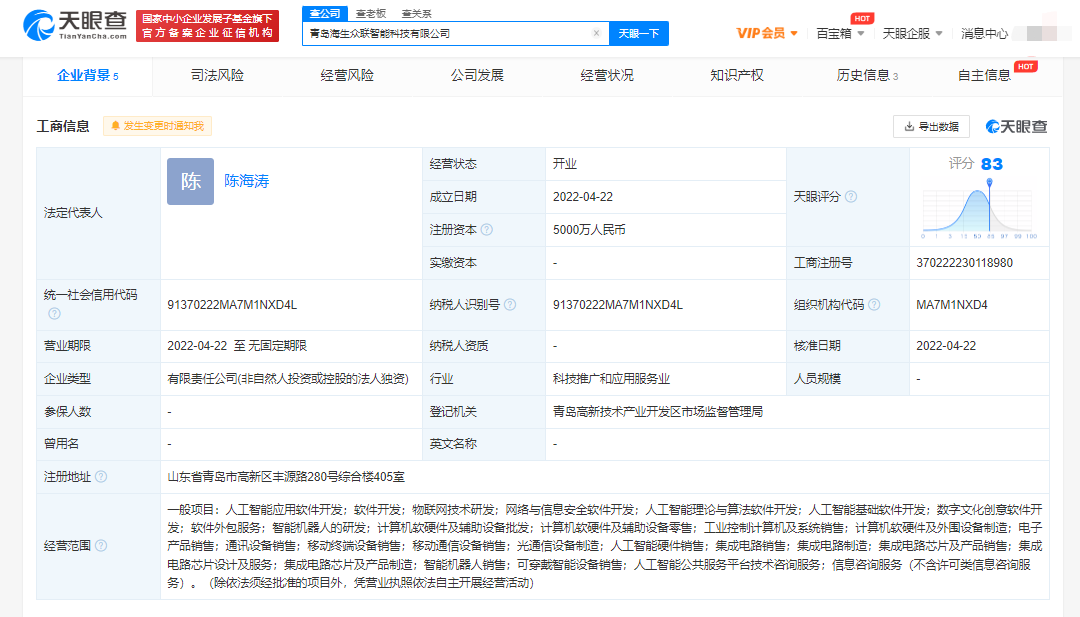Viewport: 1080px width, 617px height.
Task: Open 陈海涛 legal representative link
Action: (x=247, y=181)
